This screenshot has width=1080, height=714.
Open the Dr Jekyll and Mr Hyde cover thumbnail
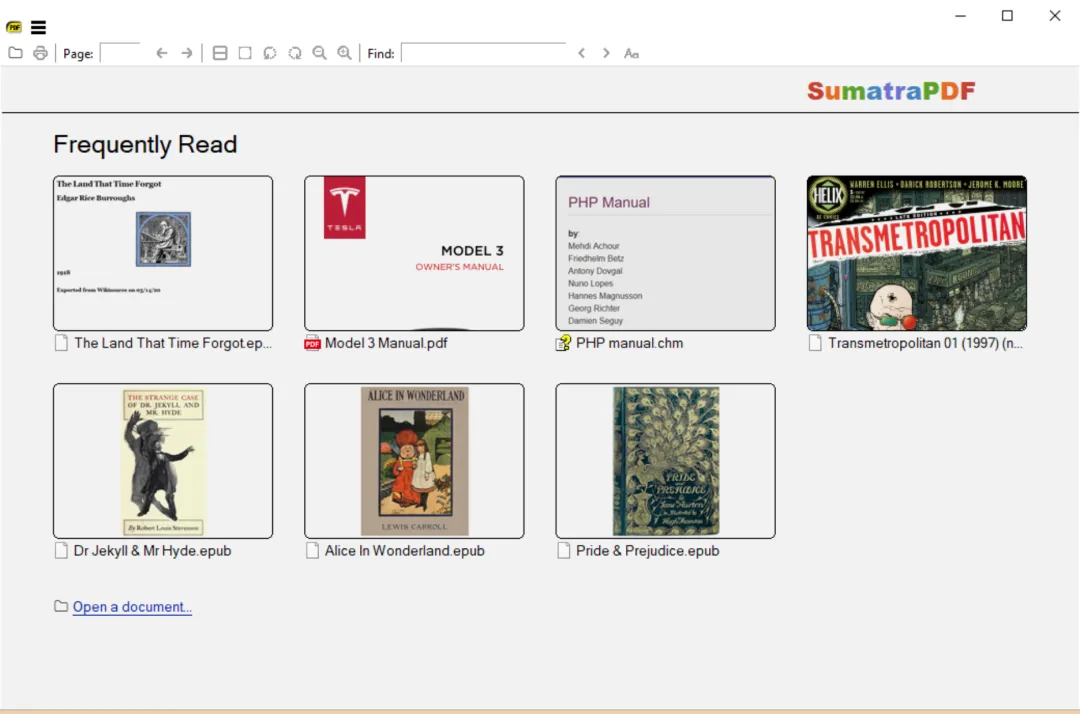[x=163, y=461]
